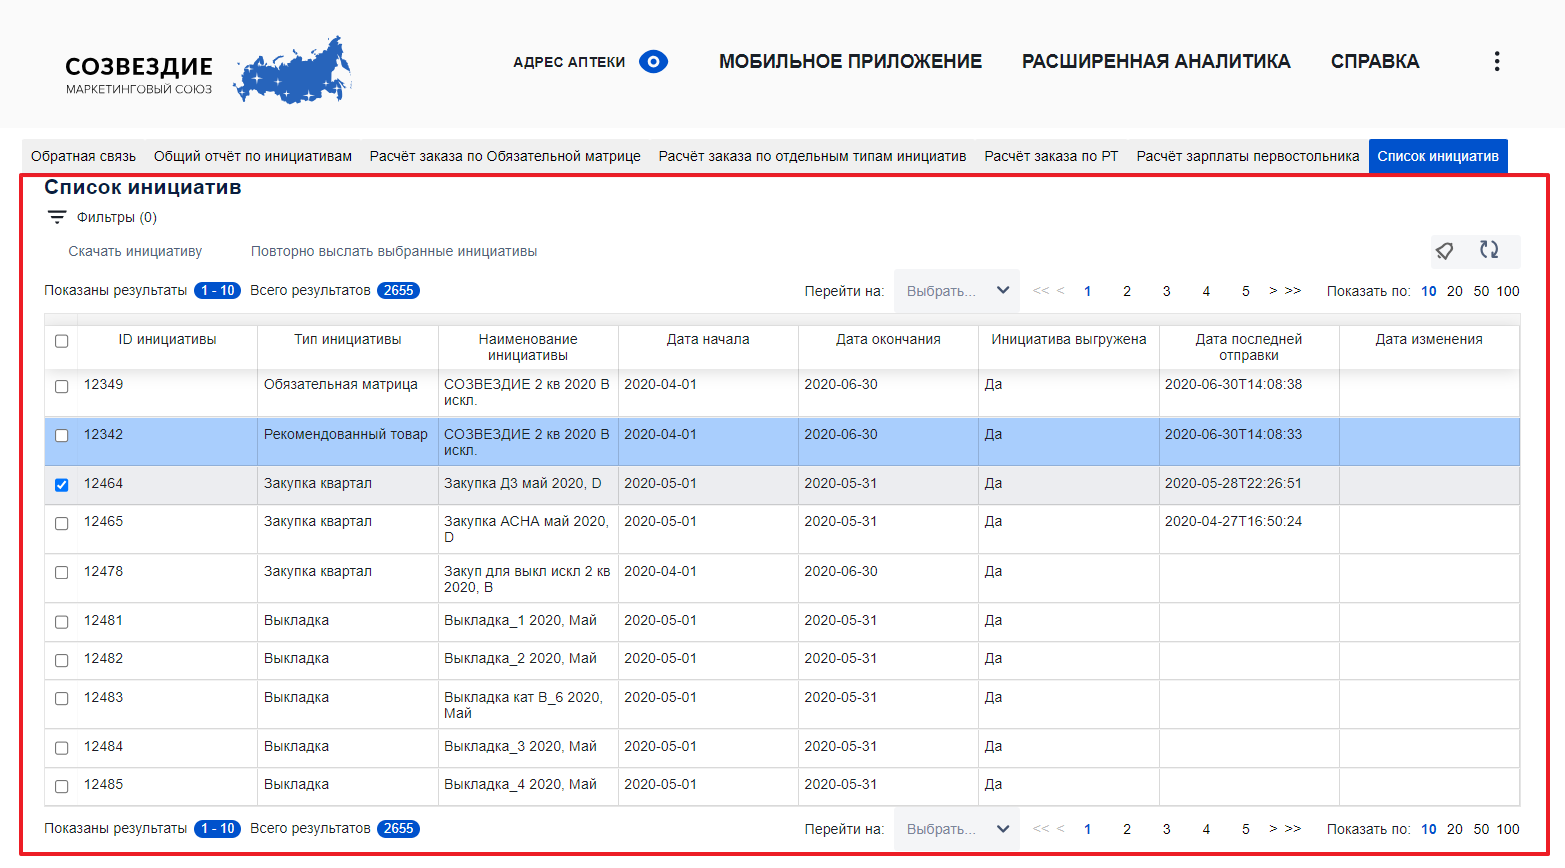Check the box for initiative 12484

coord(61,748)
